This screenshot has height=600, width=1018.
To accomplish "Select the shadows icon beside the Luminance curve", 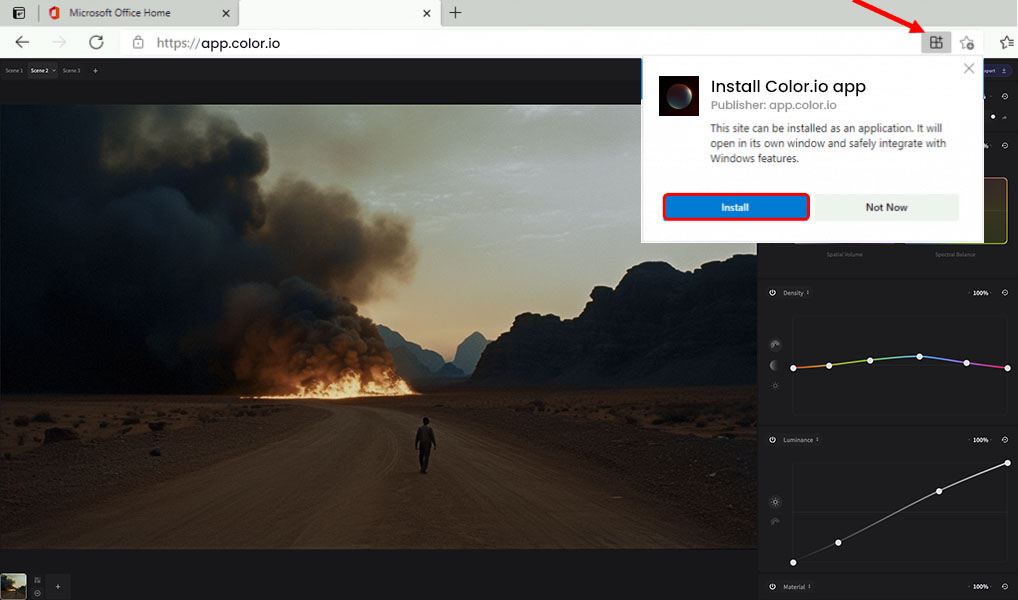I will (774, 521).
